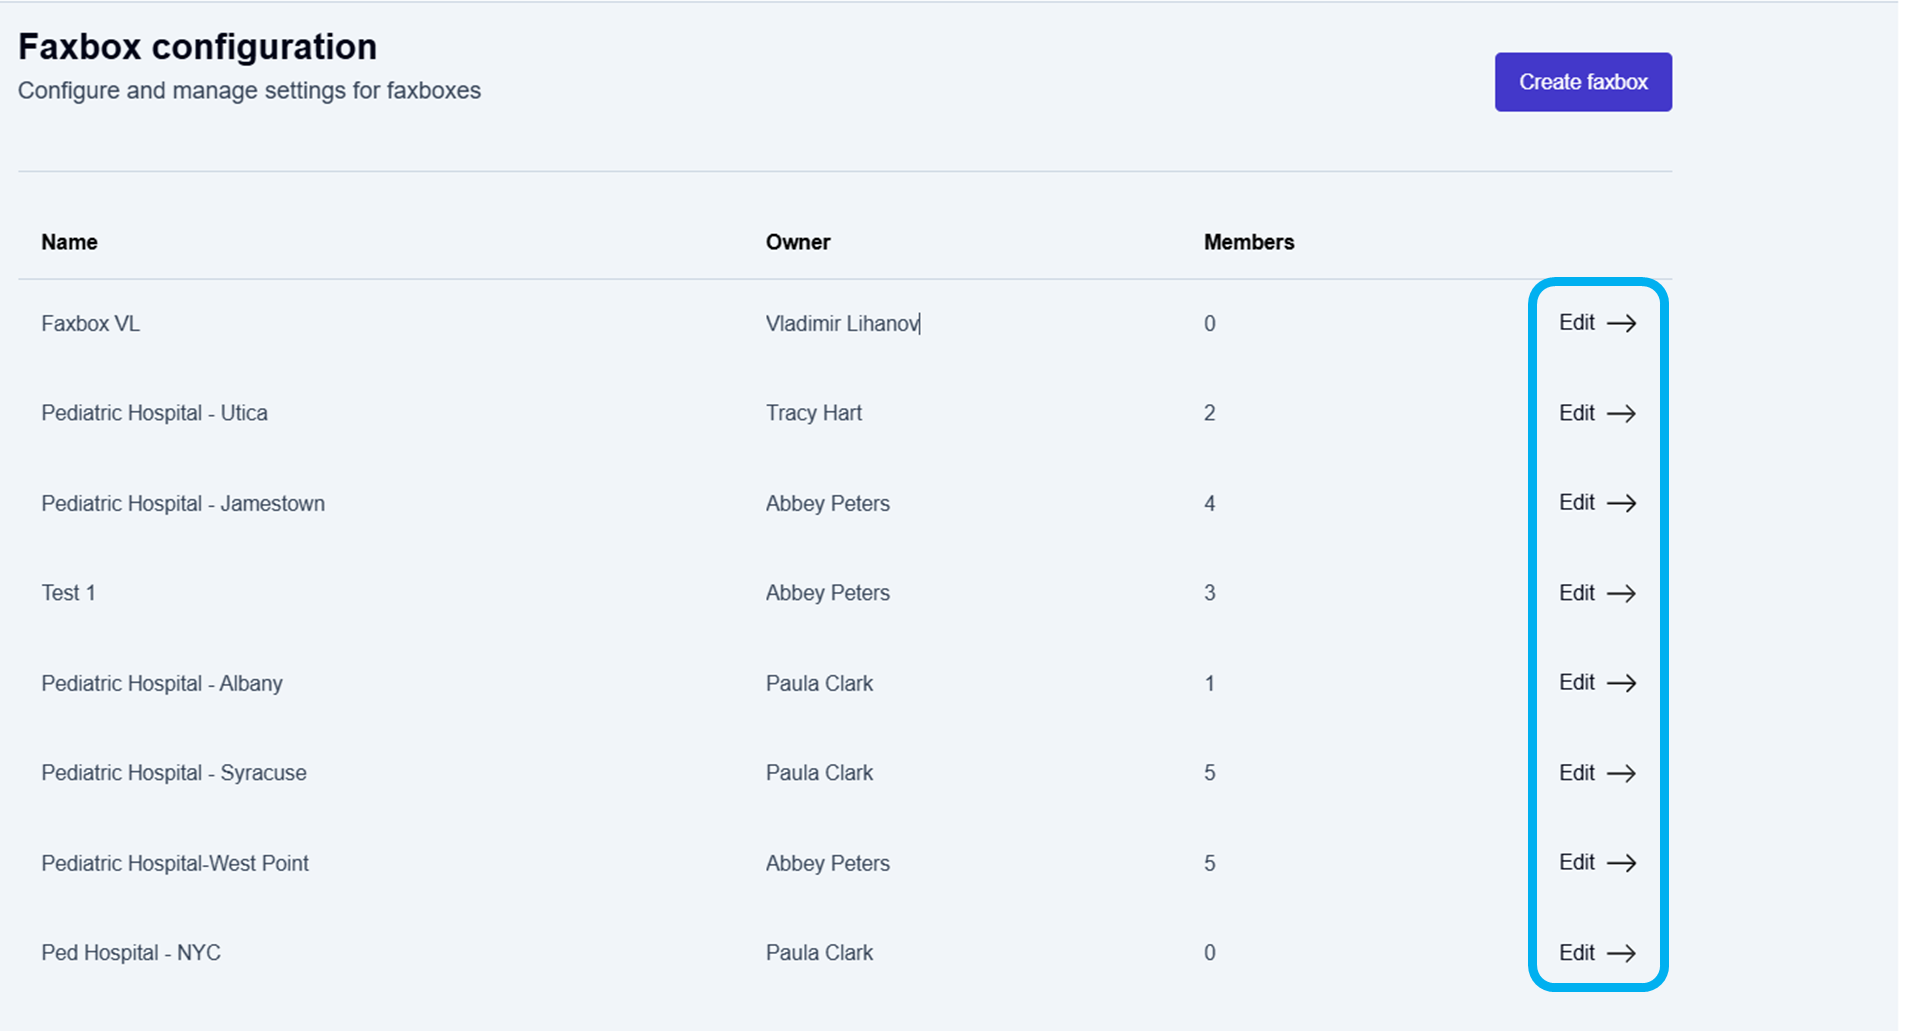Open Edit arrow for Pediatric Hospital - Utica

[x=1597, y=413]
